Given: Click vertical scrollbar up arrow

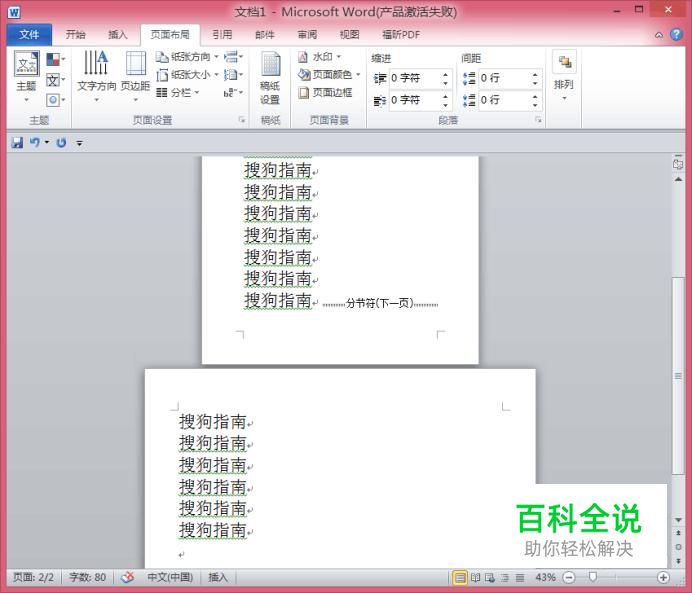Looking at the screenshot, I should click(x=678, y=180).
